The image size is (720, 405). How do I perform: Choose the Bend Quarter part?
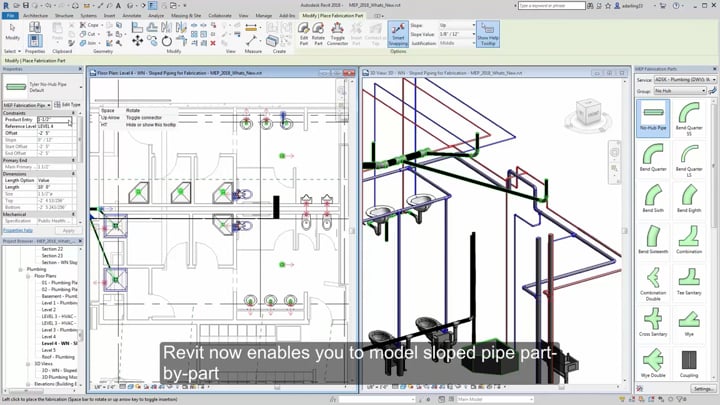(x=653, y=158)
